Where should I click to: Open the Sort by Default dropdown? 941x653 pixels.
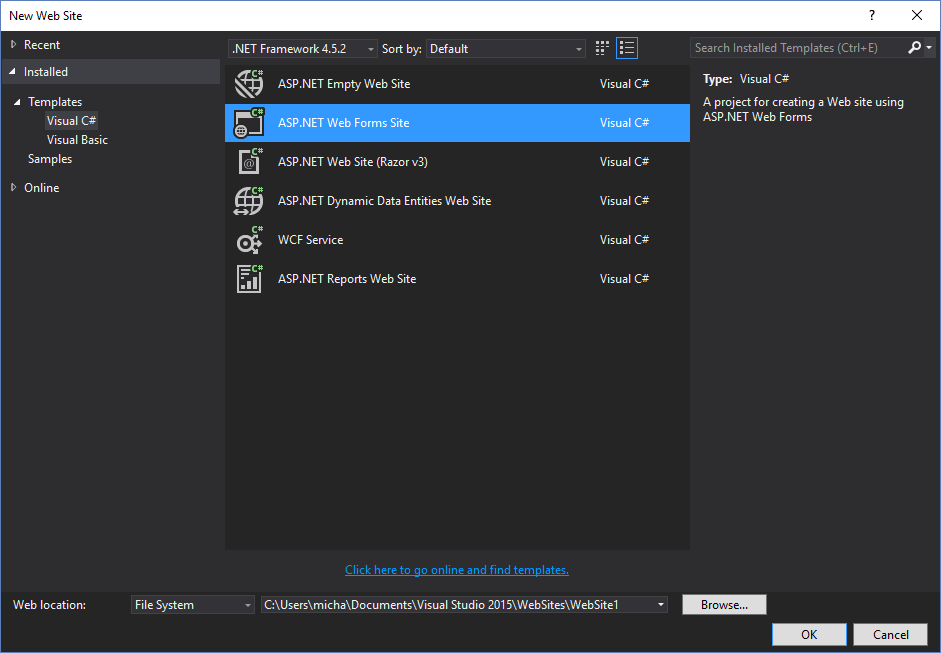(505, 49)
